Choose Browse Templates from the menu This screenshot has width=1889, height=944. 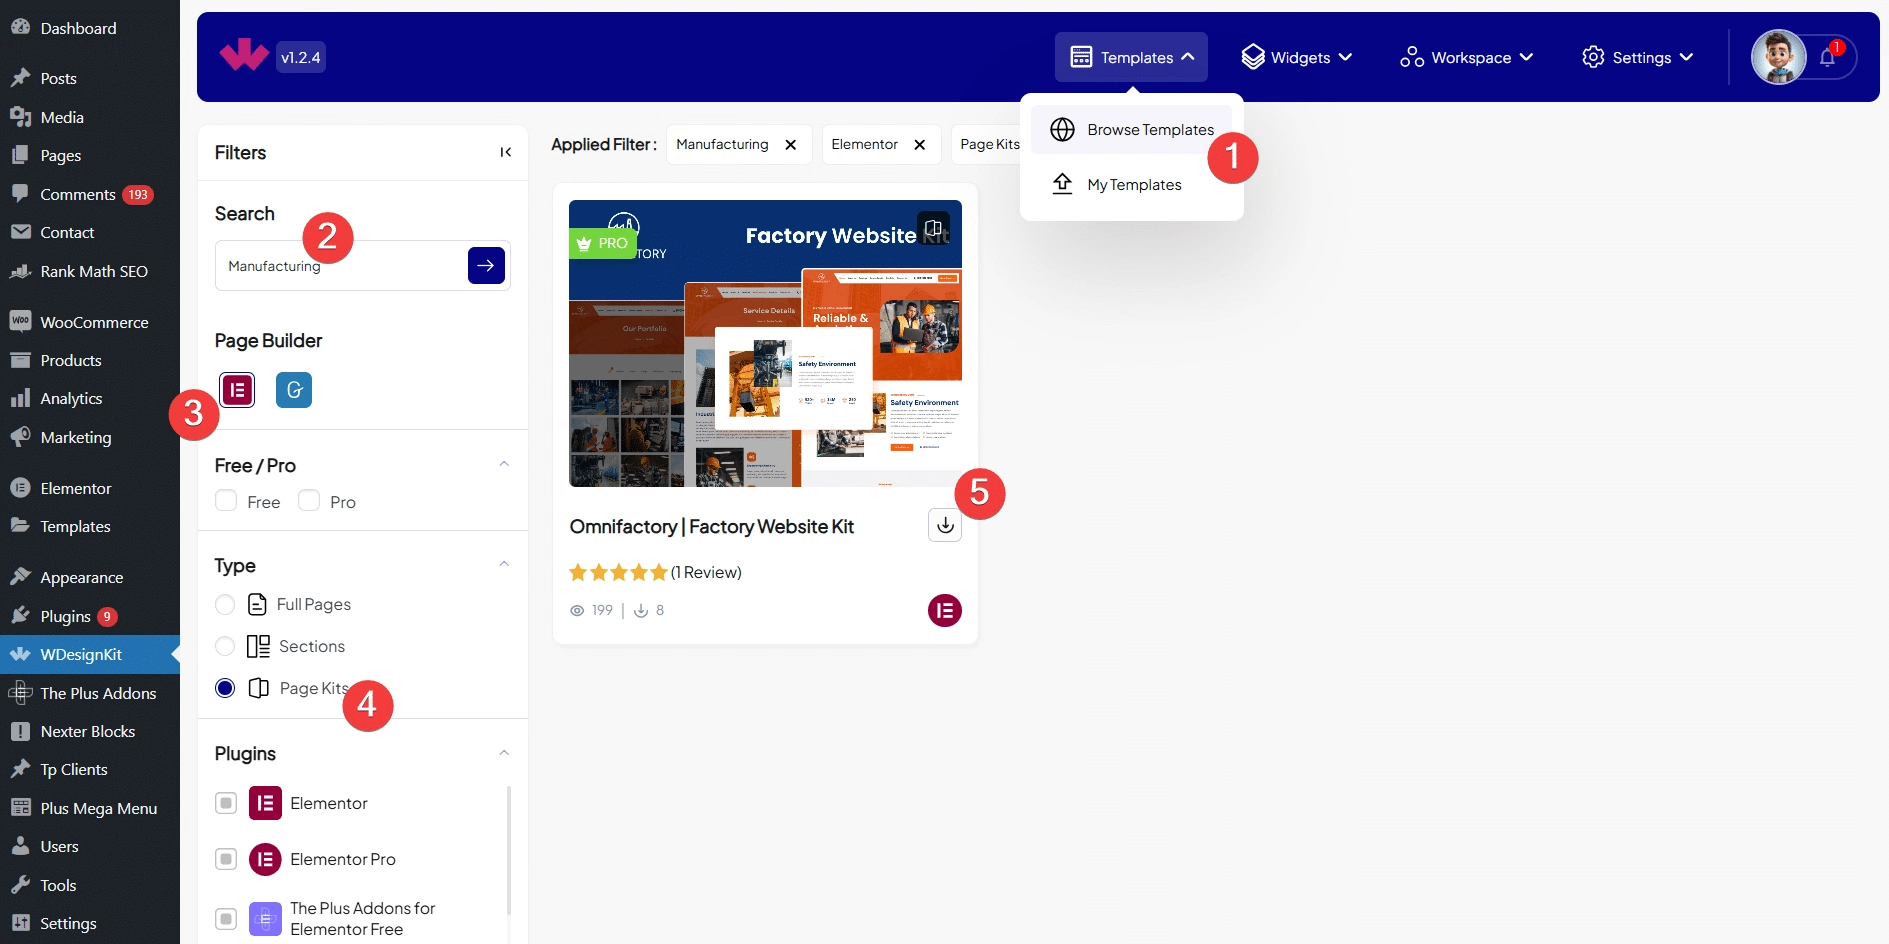click(1150, 130)
